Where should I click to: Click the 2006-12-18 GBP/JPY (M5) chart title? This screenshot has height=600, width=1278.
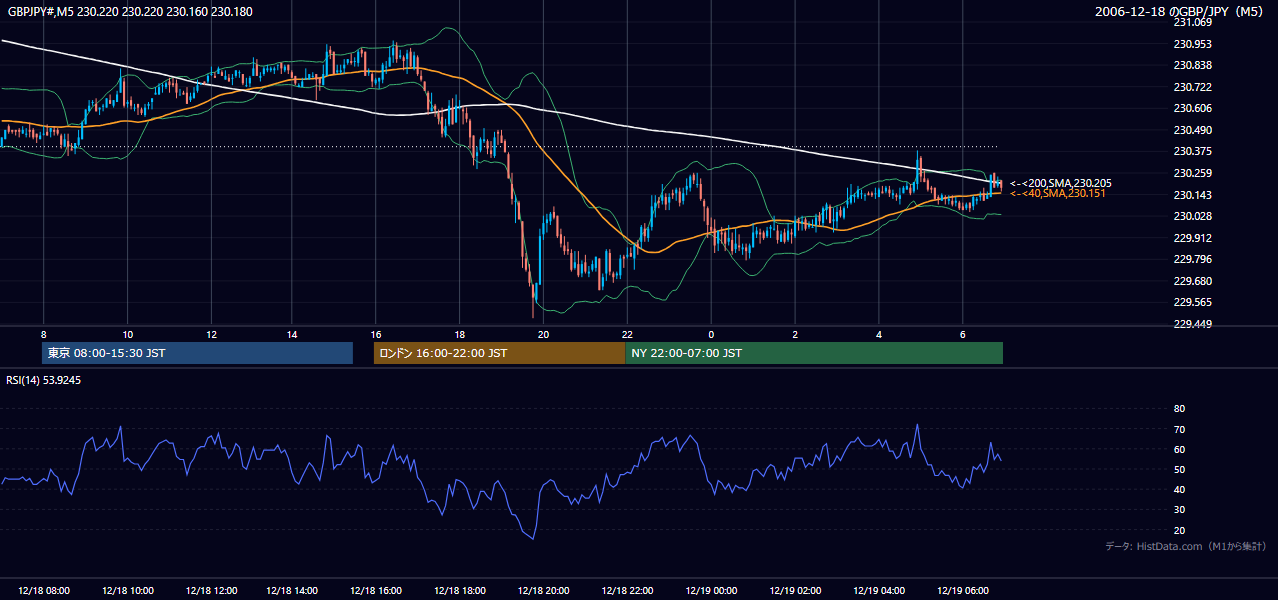(x=1180, y=11)
